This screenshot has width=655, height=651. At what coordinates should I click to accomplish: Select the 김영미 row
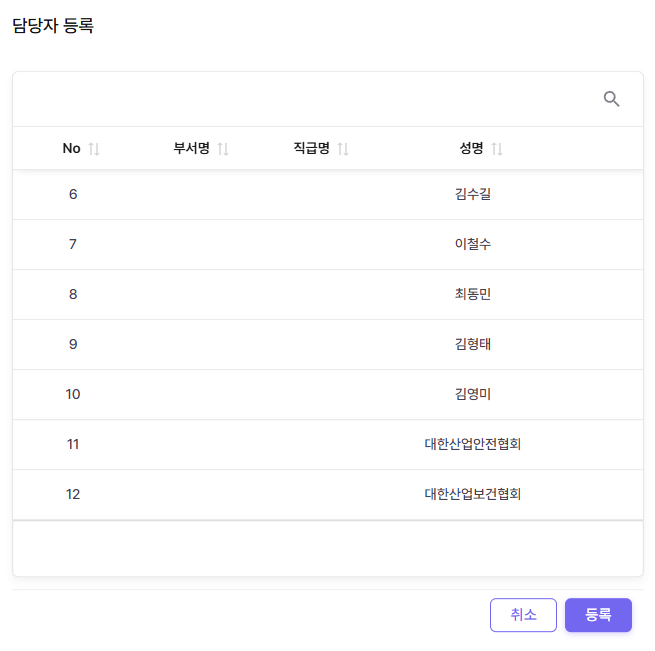click(x=472, y=394)
